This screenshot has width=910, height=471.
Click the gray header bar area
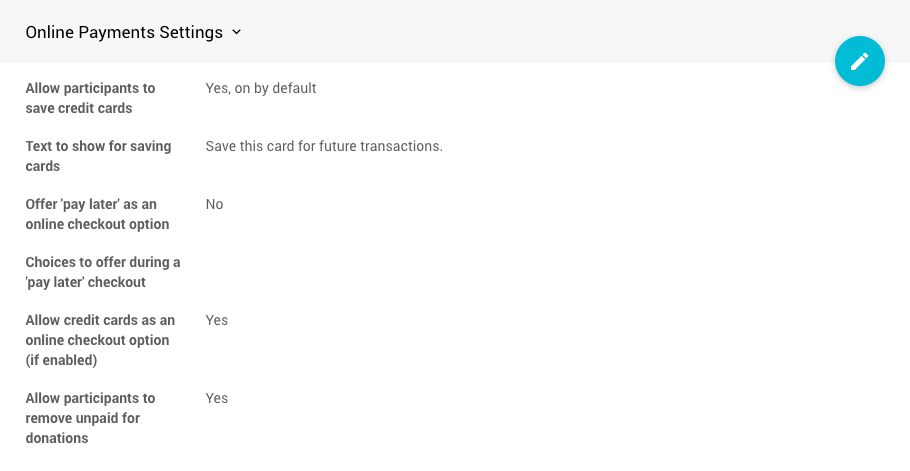(x=455, y=31)
